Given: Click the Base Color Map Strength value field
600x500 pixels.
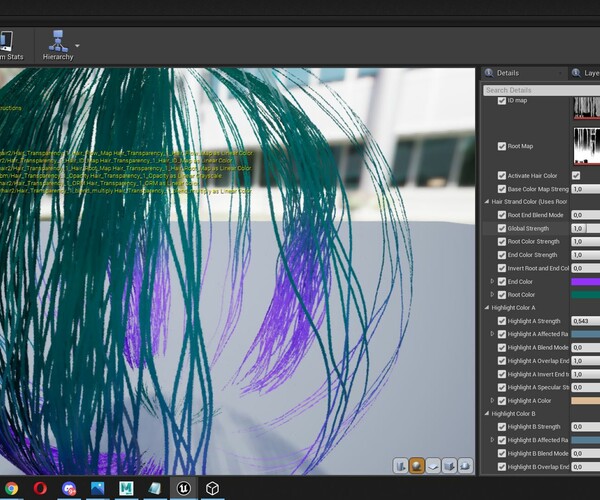Looking at the screenshot, I should (x=585, y=189).
